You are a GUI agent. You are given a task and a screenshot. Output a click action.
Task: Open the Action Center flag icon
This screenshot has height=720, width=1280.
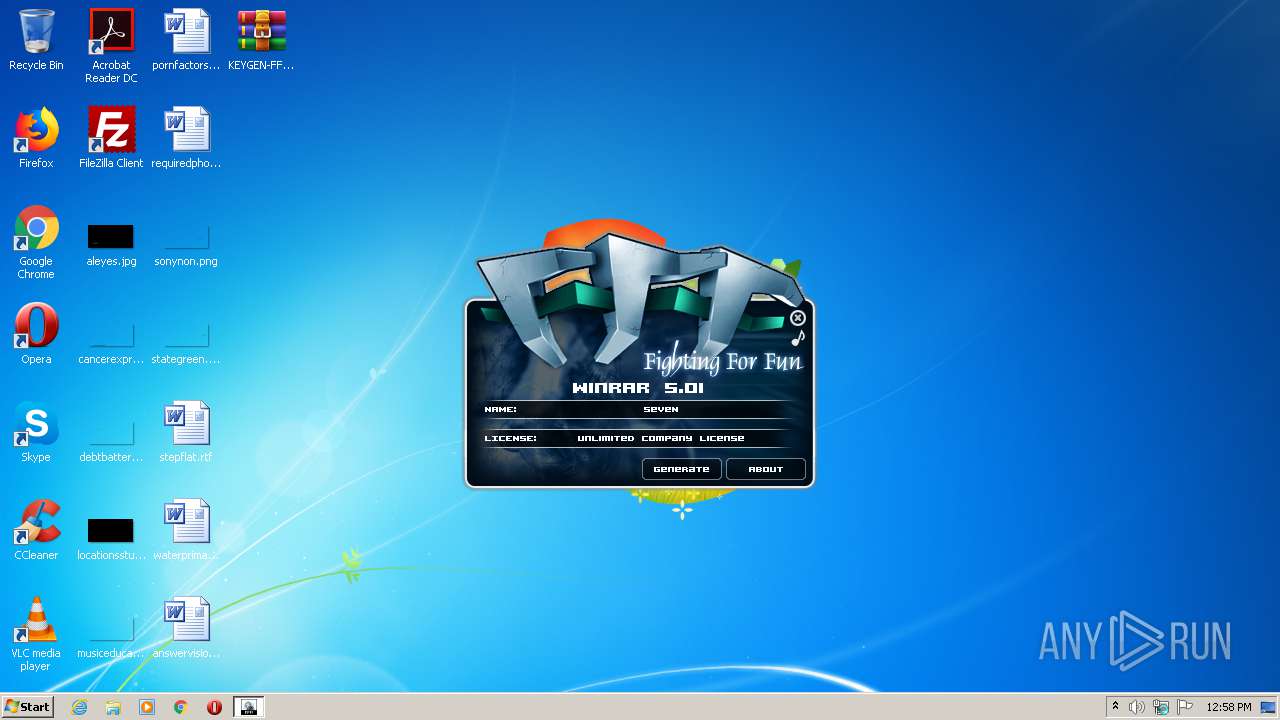point(1185,707)
